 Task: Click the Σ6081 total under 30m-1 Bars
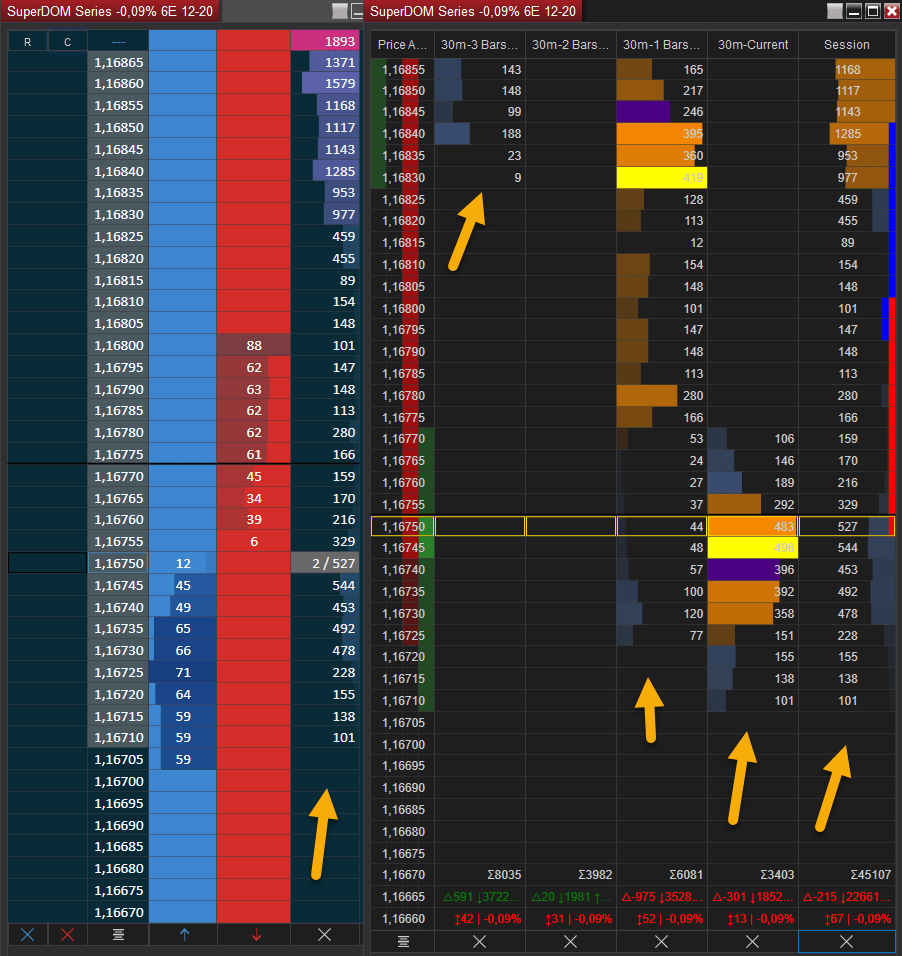[685, 875]
